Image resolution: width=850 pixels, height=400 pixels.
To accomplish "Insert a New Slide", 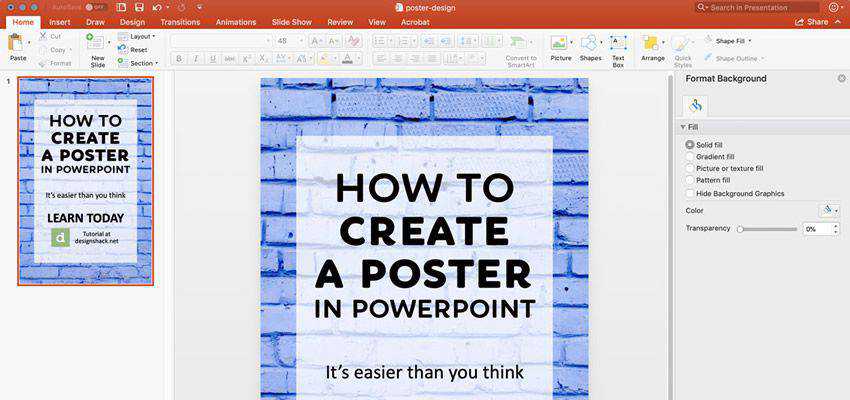I will point(97,44).
